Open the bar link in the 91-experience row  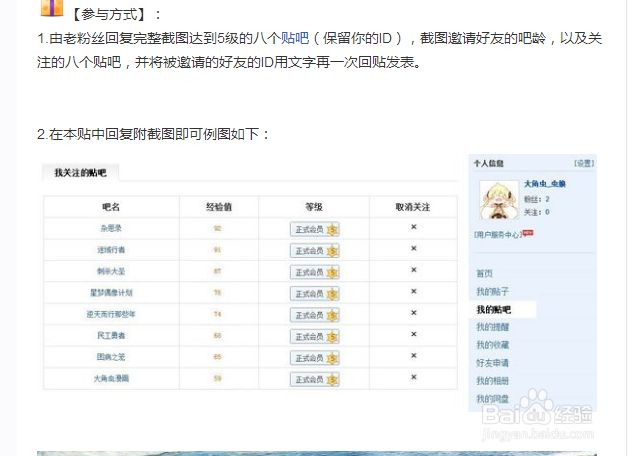(111, 250)
